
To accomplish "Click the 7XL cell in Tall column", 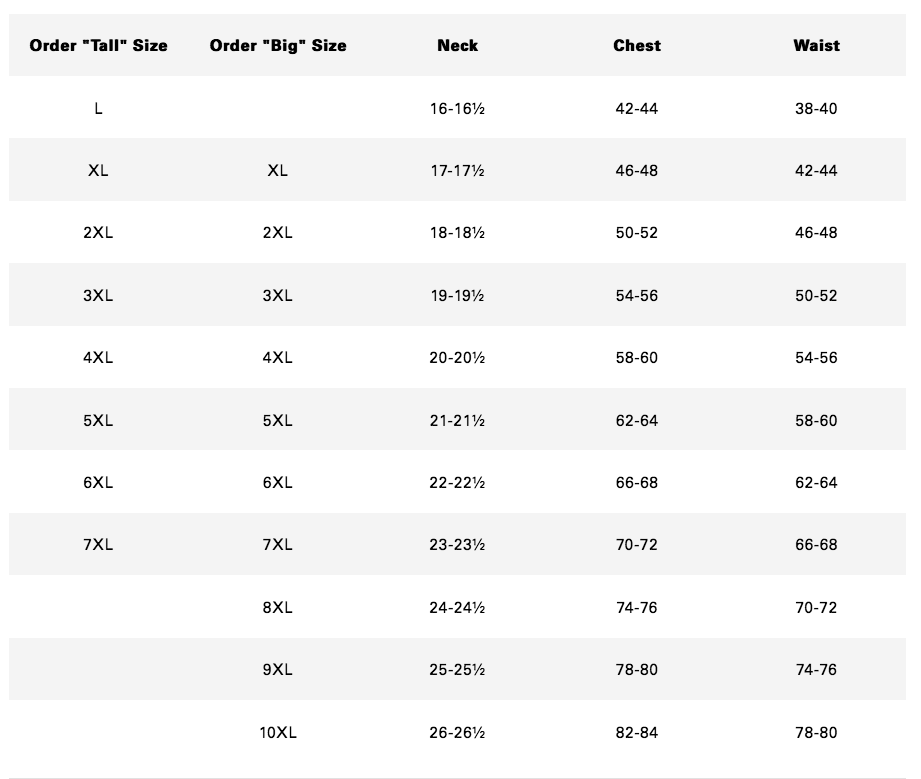I will pos(98,544).
